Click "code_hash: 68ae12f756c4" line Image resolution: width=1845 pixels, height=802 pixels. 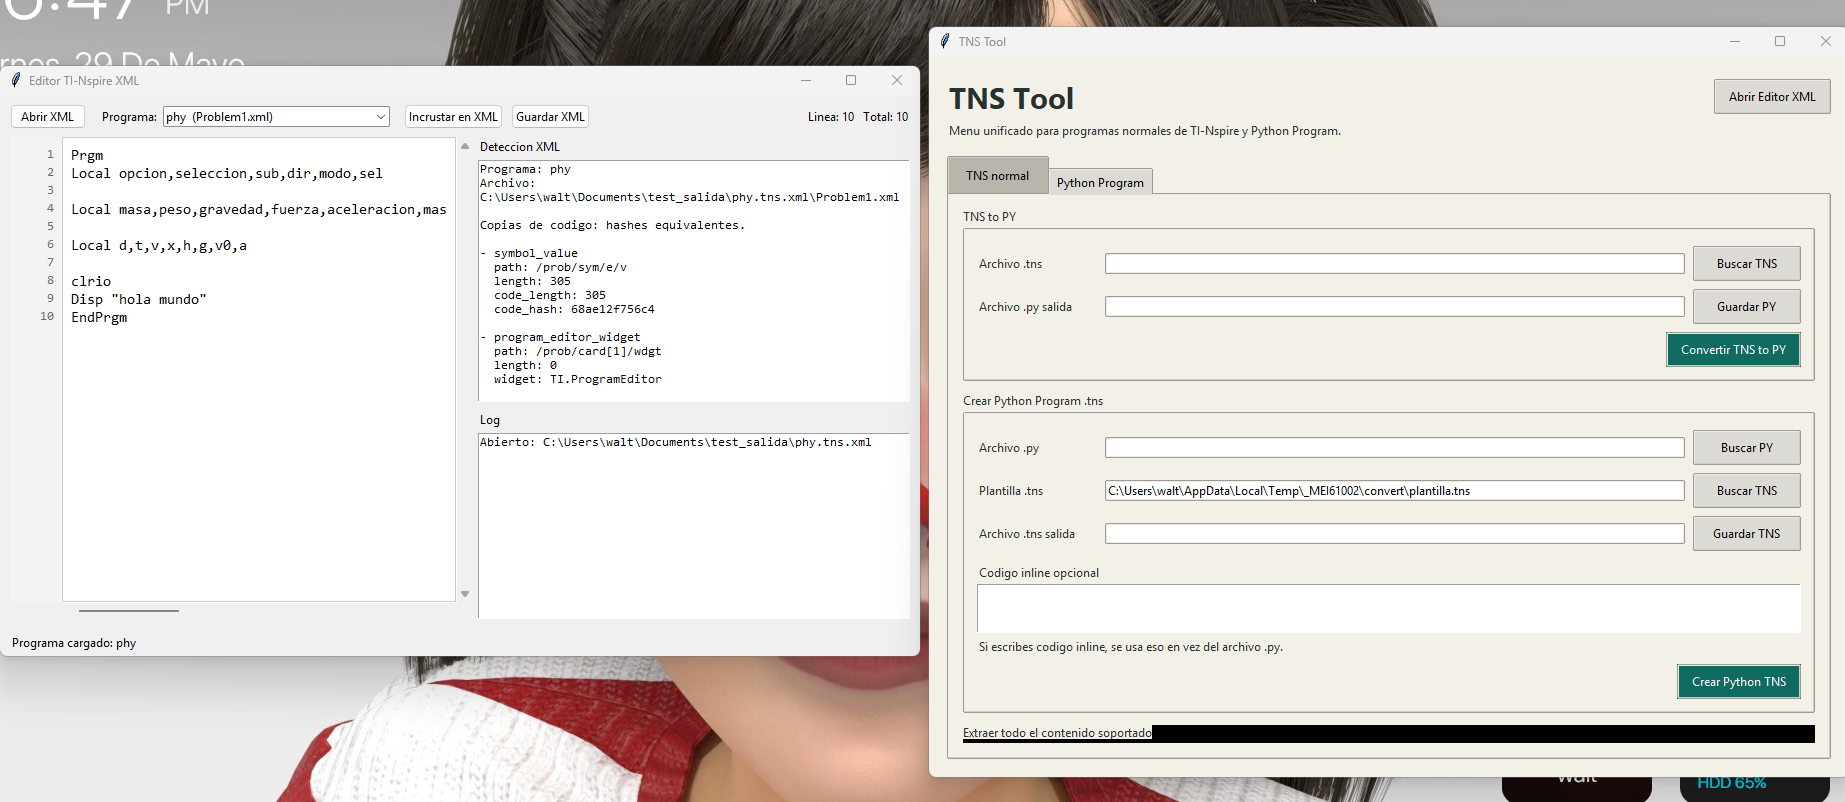click(574, 309)
